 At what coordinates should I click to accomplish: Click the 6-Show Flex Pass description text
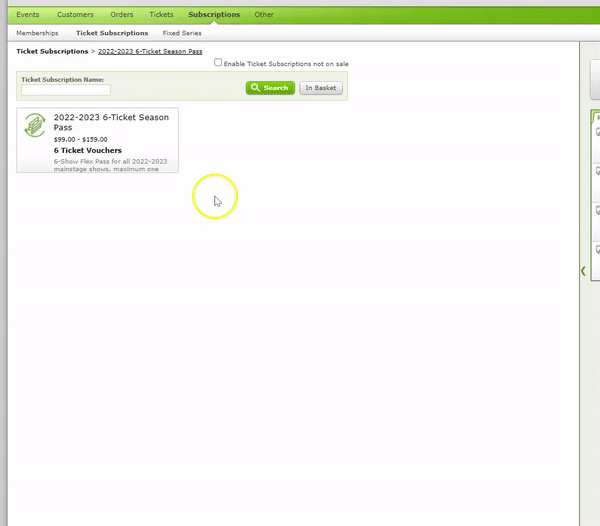click(x=110, y=165)
